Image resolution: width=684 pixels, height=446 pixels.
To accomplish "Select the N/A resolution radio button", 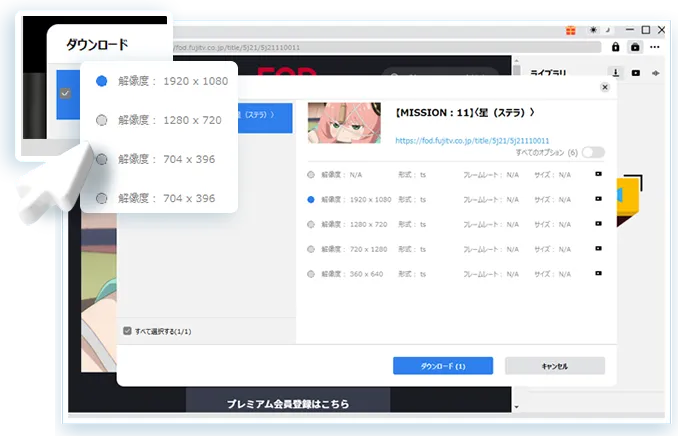I will pyautogui.click(x=311, y=175).
